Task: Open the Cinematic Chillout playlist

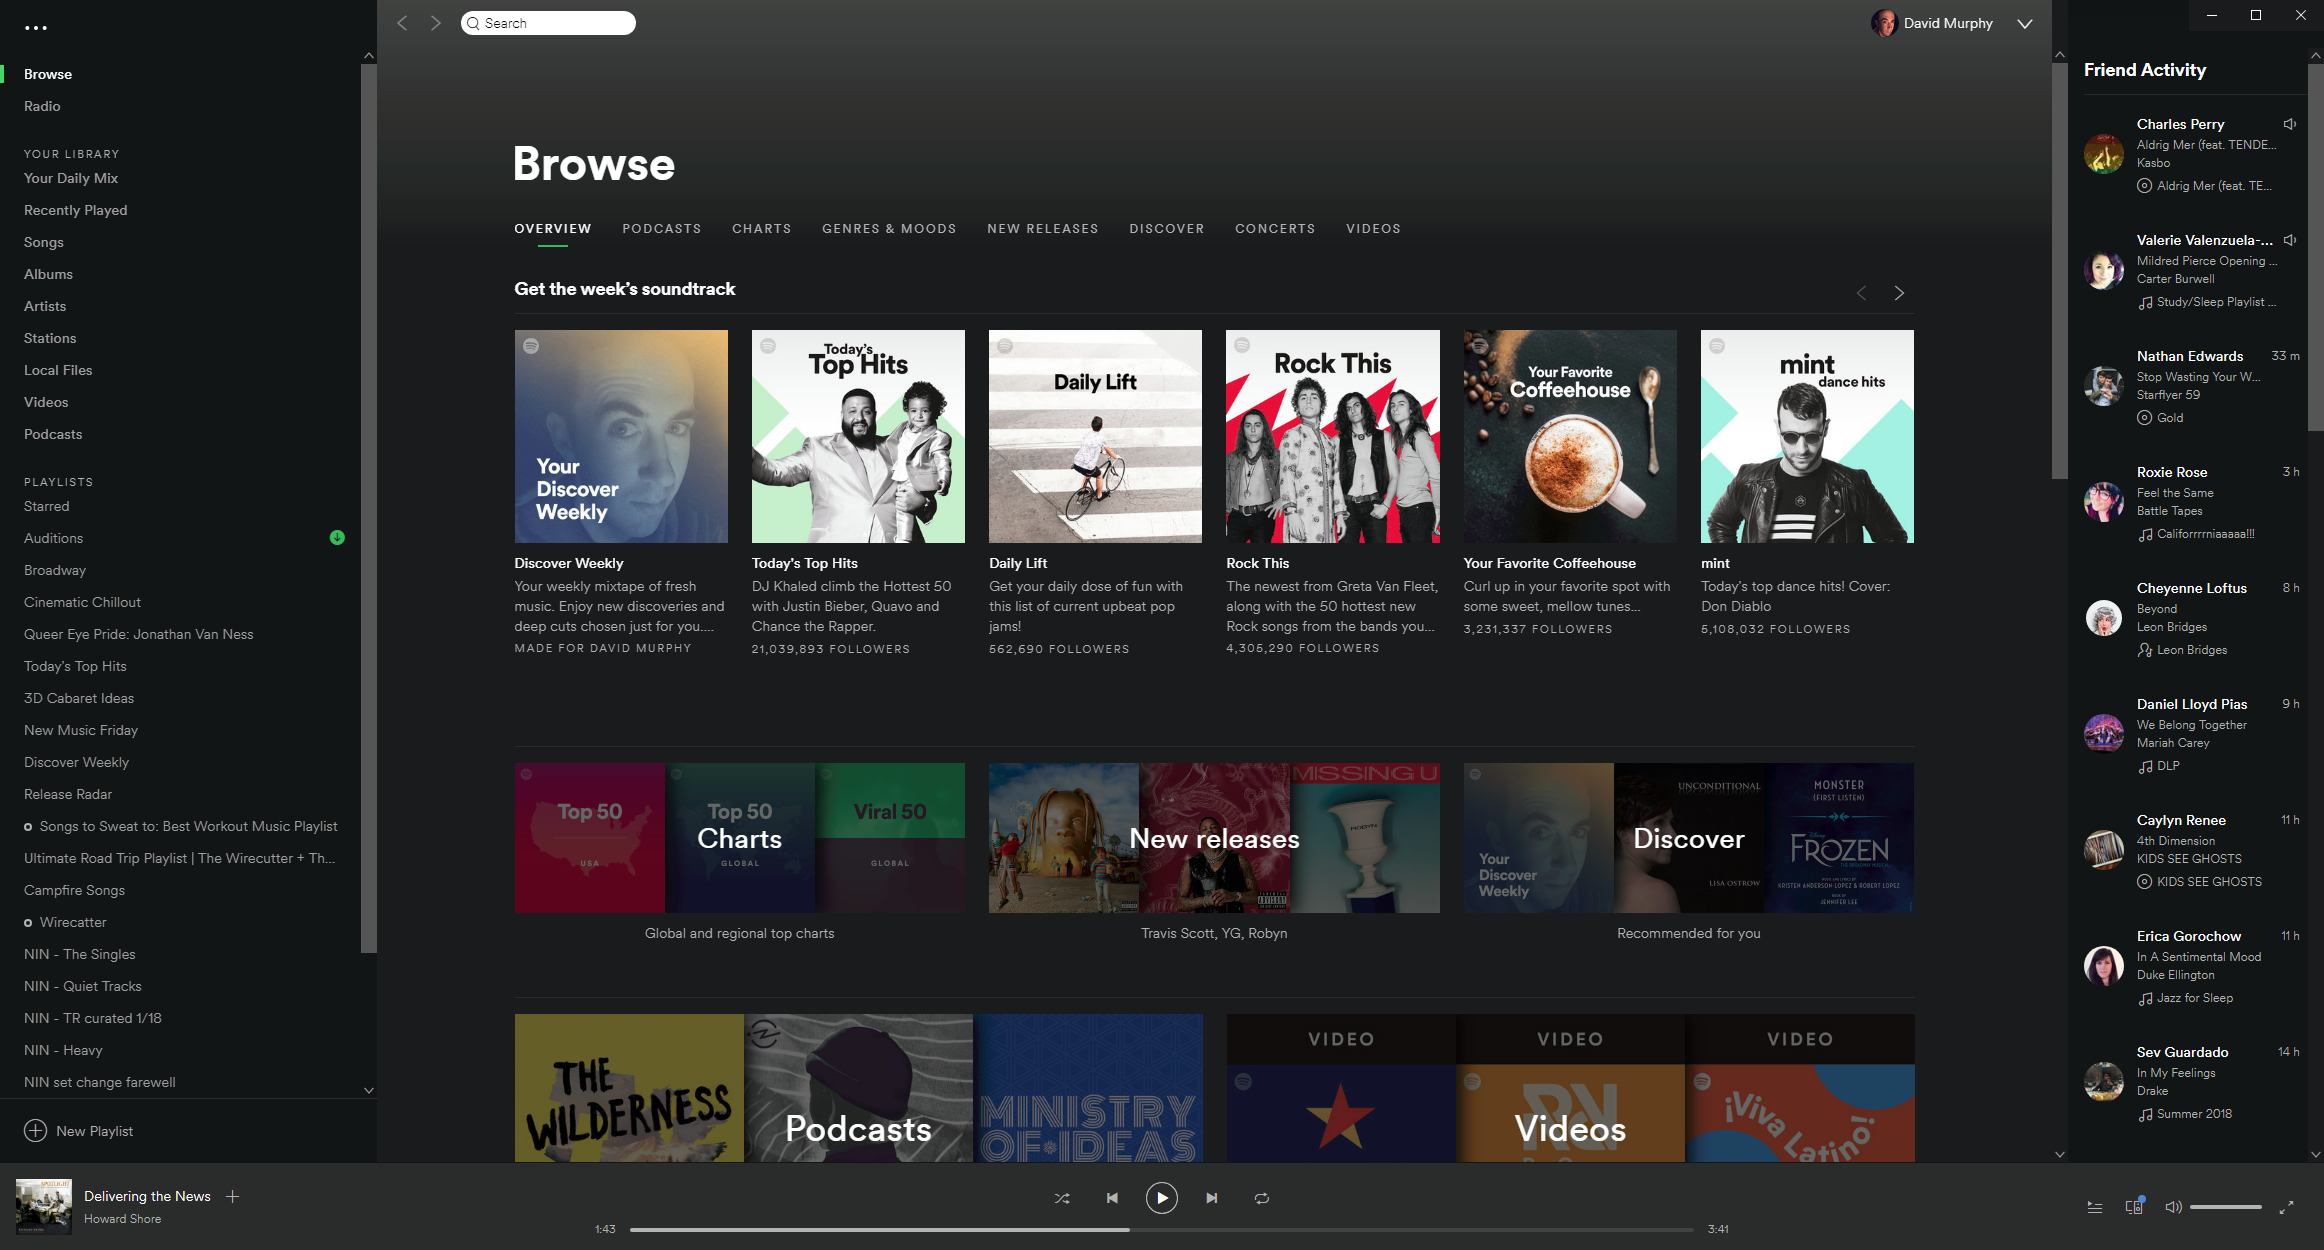Action: coord(82,602)
